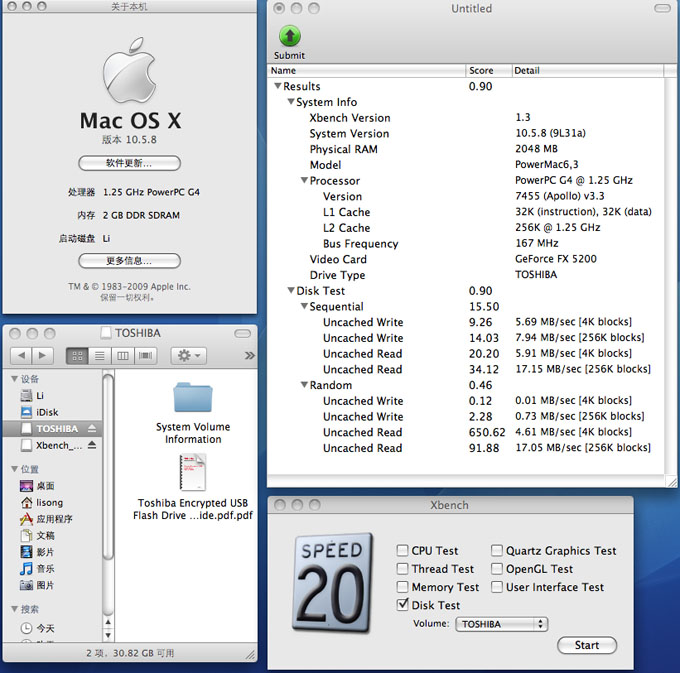Eject the TOSHIBA volume in sidebar
680x673 pixels.
92,428
